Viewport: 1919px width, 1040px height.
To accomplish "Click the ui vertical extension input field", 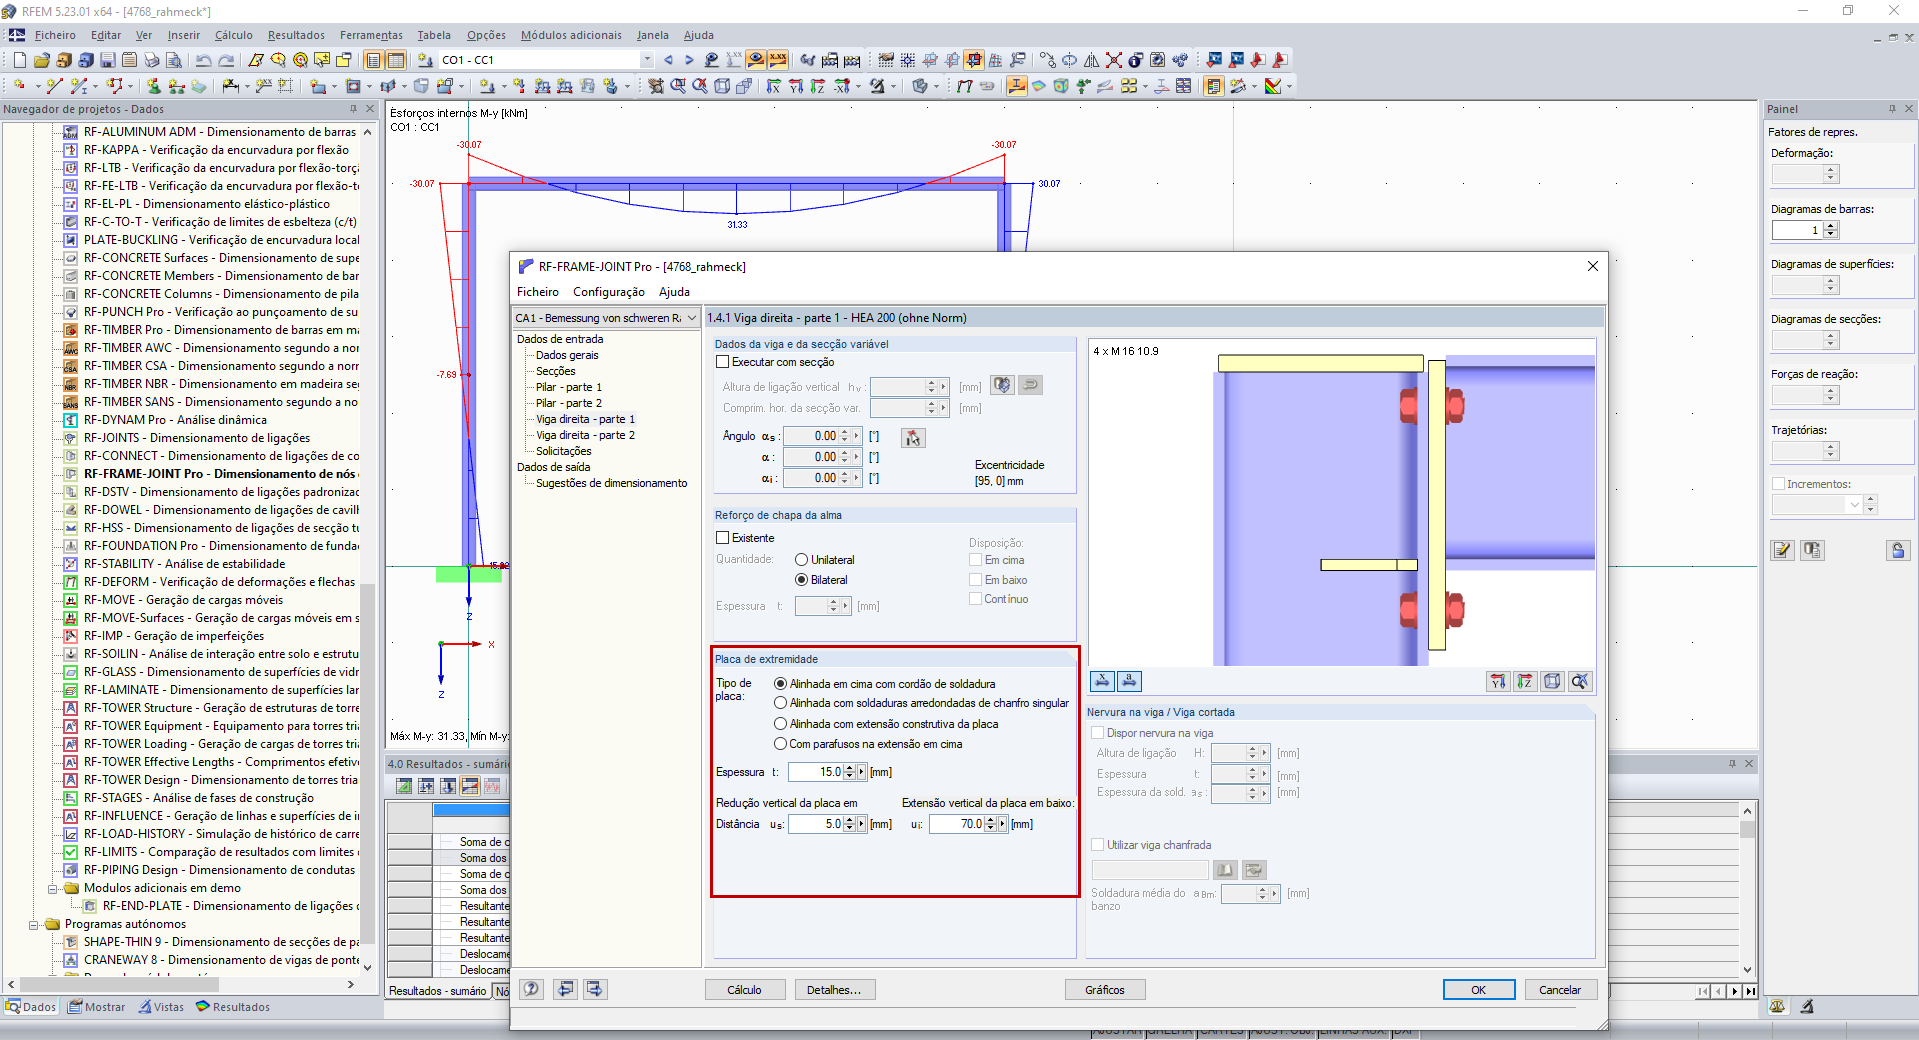I will click(957, 824).
